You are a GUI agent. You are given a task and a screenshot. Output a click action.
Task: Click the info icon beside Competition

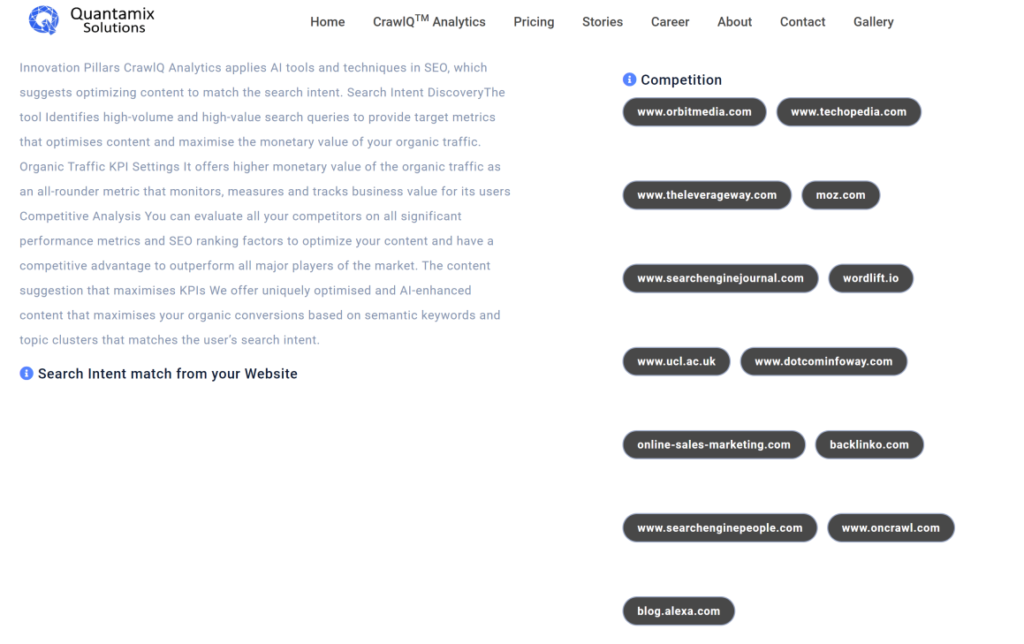629,80
